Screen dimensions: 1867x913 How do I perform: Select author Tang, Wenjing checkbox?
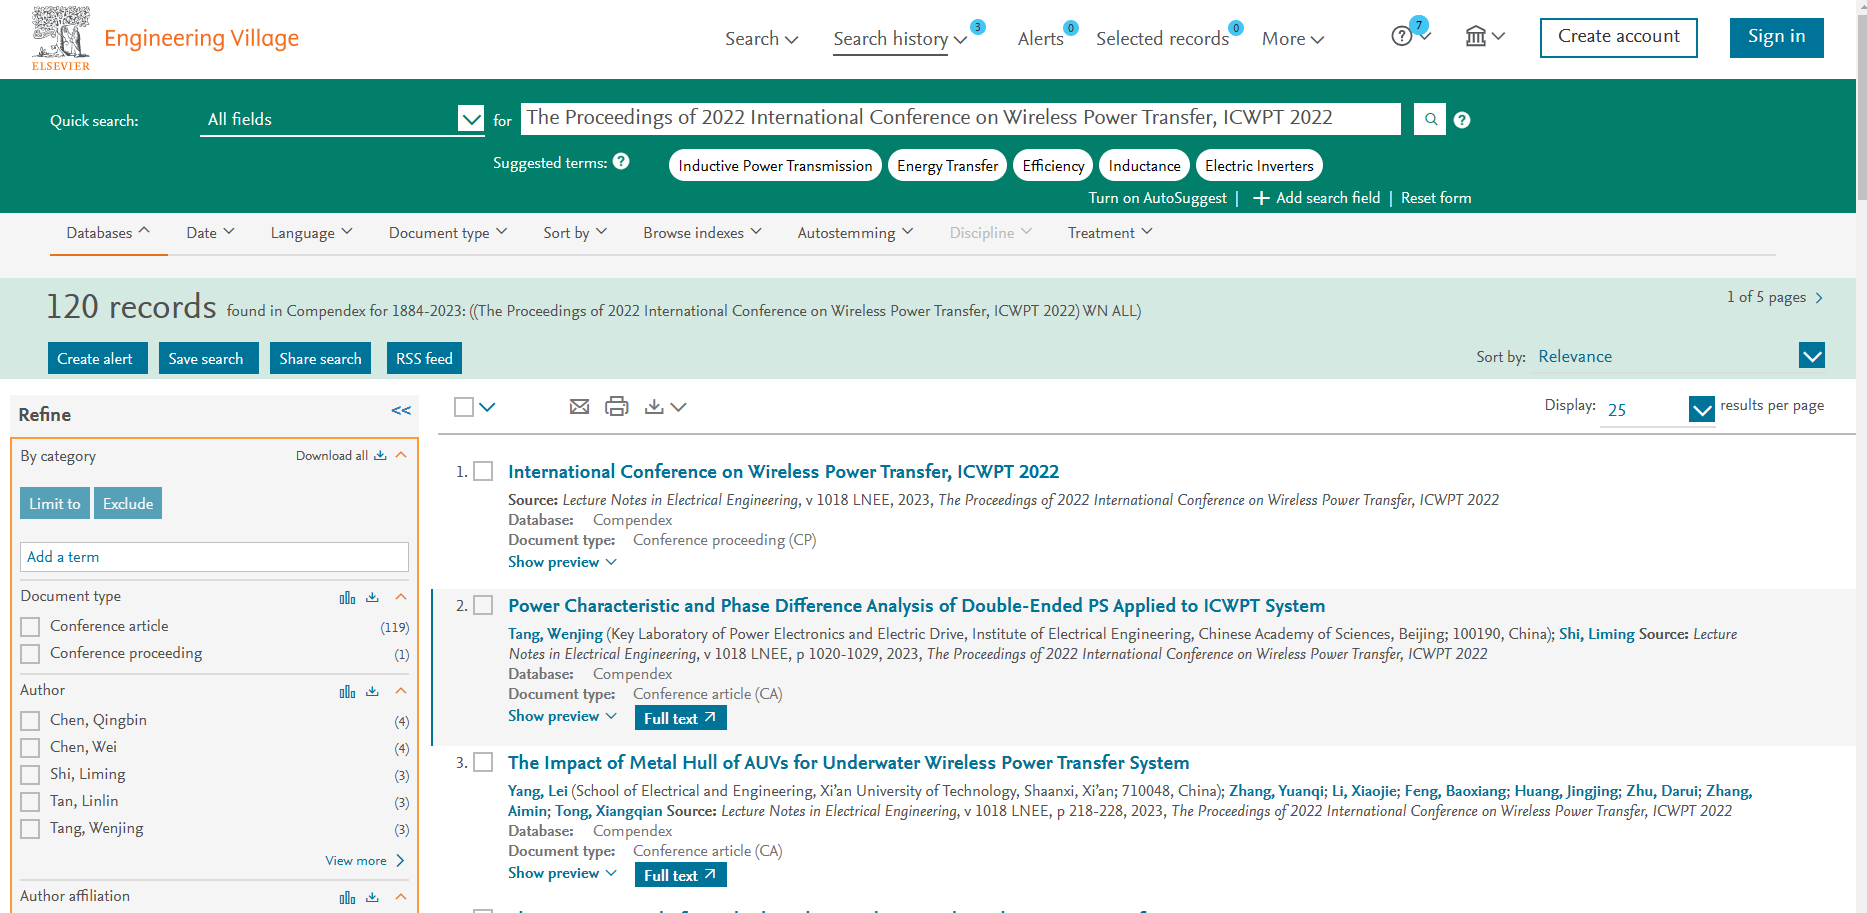30,829
